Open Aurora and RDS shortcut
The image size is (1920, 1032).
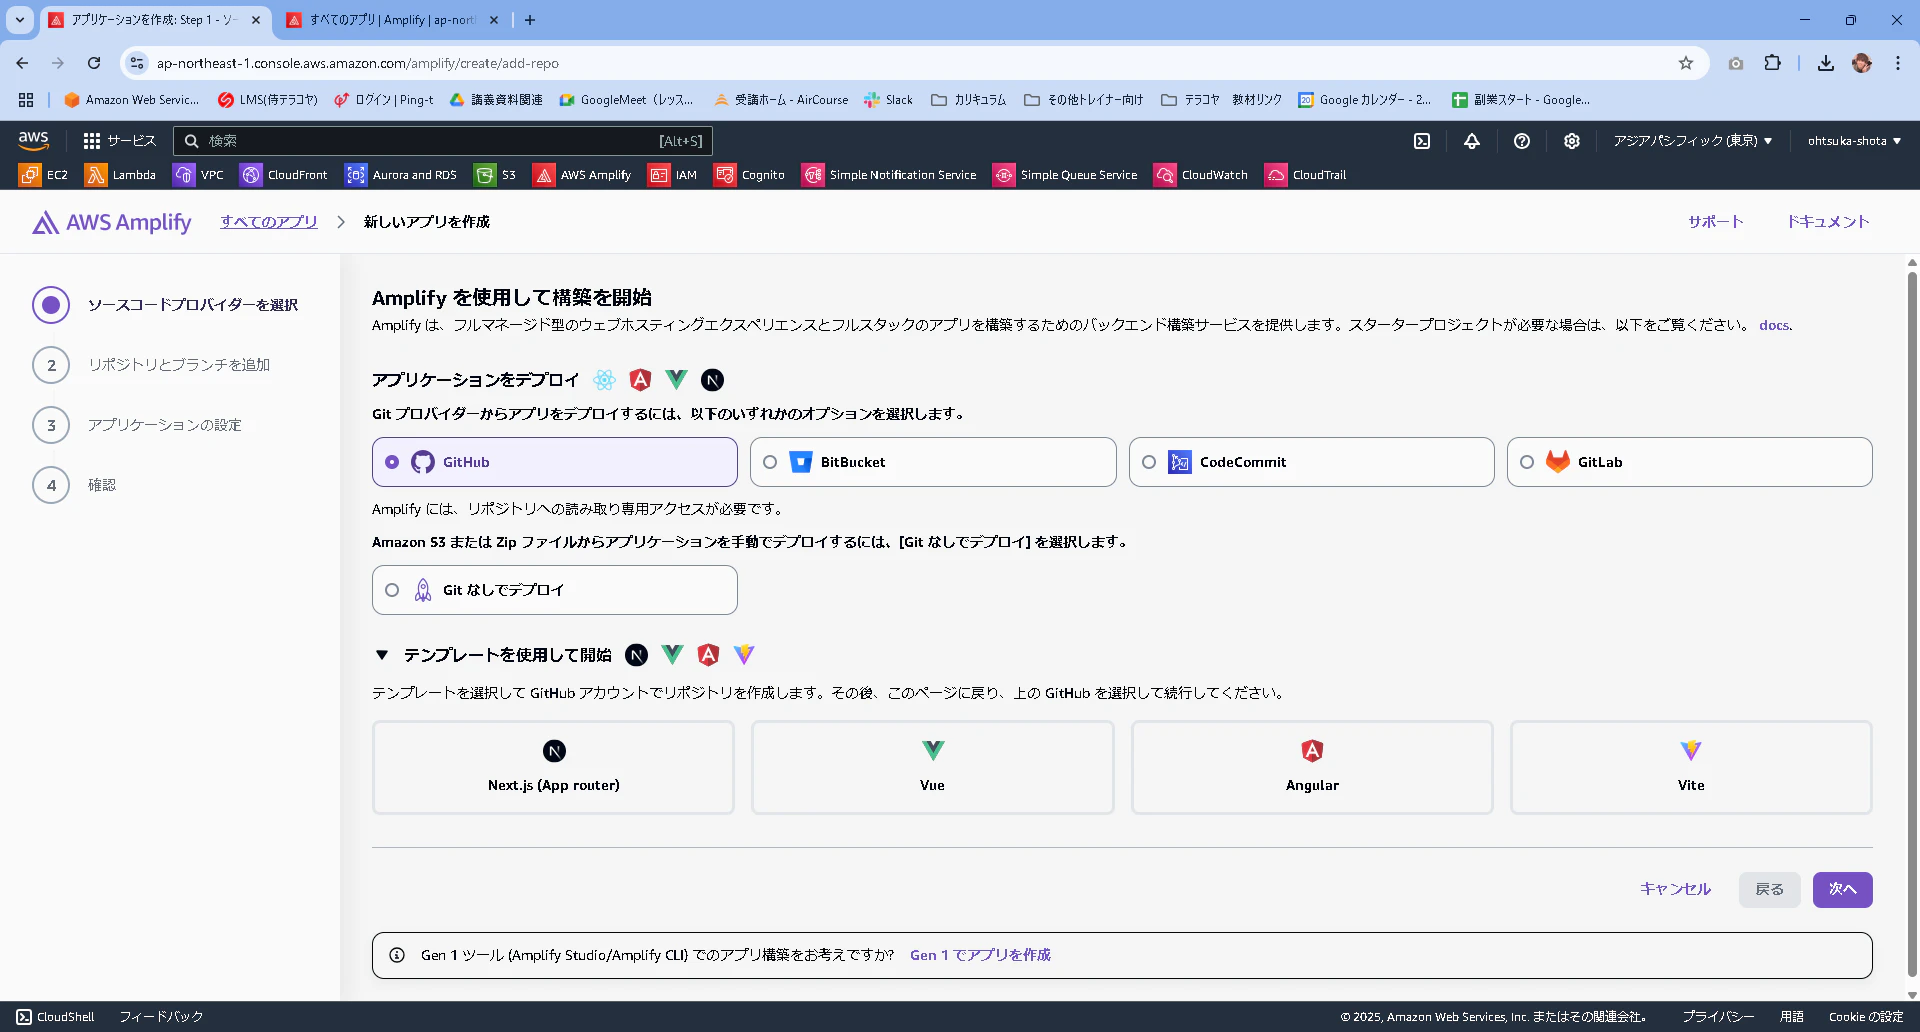pos(401,175)
